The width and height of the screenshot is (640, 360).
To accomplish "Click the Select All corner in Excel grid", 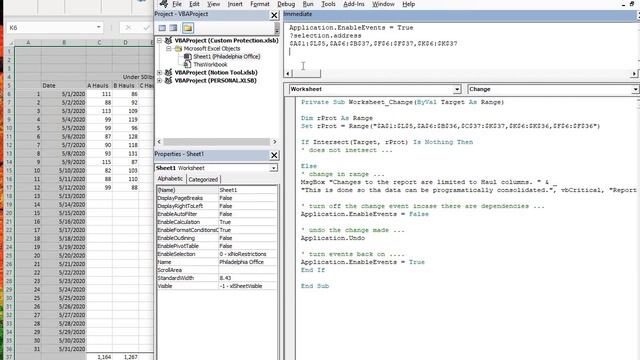I will coord(10,42).
